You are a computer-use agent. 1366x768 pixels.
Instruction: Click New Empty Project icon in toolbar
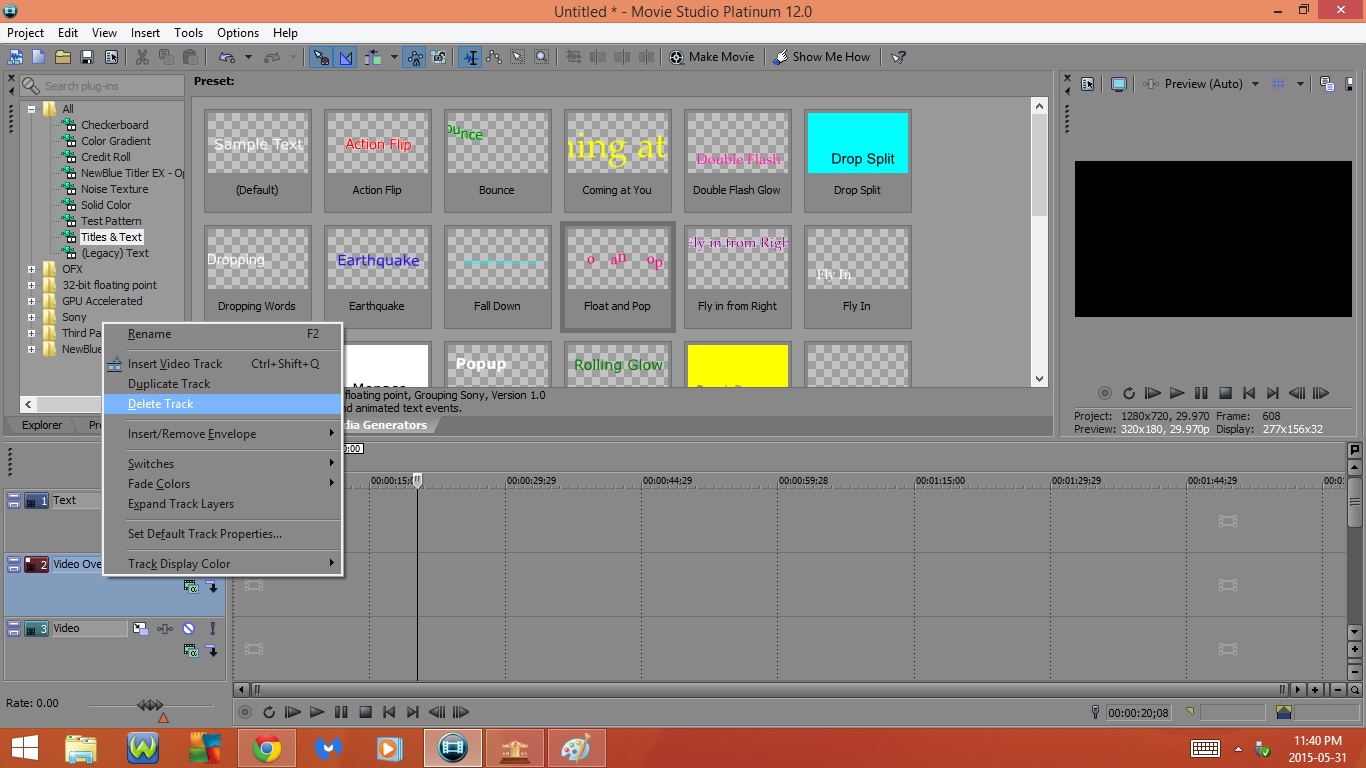click(x=39, y=57)
